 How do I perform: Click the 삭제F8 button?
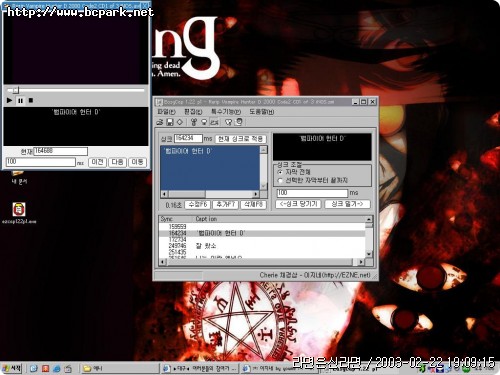click(254, 205)
